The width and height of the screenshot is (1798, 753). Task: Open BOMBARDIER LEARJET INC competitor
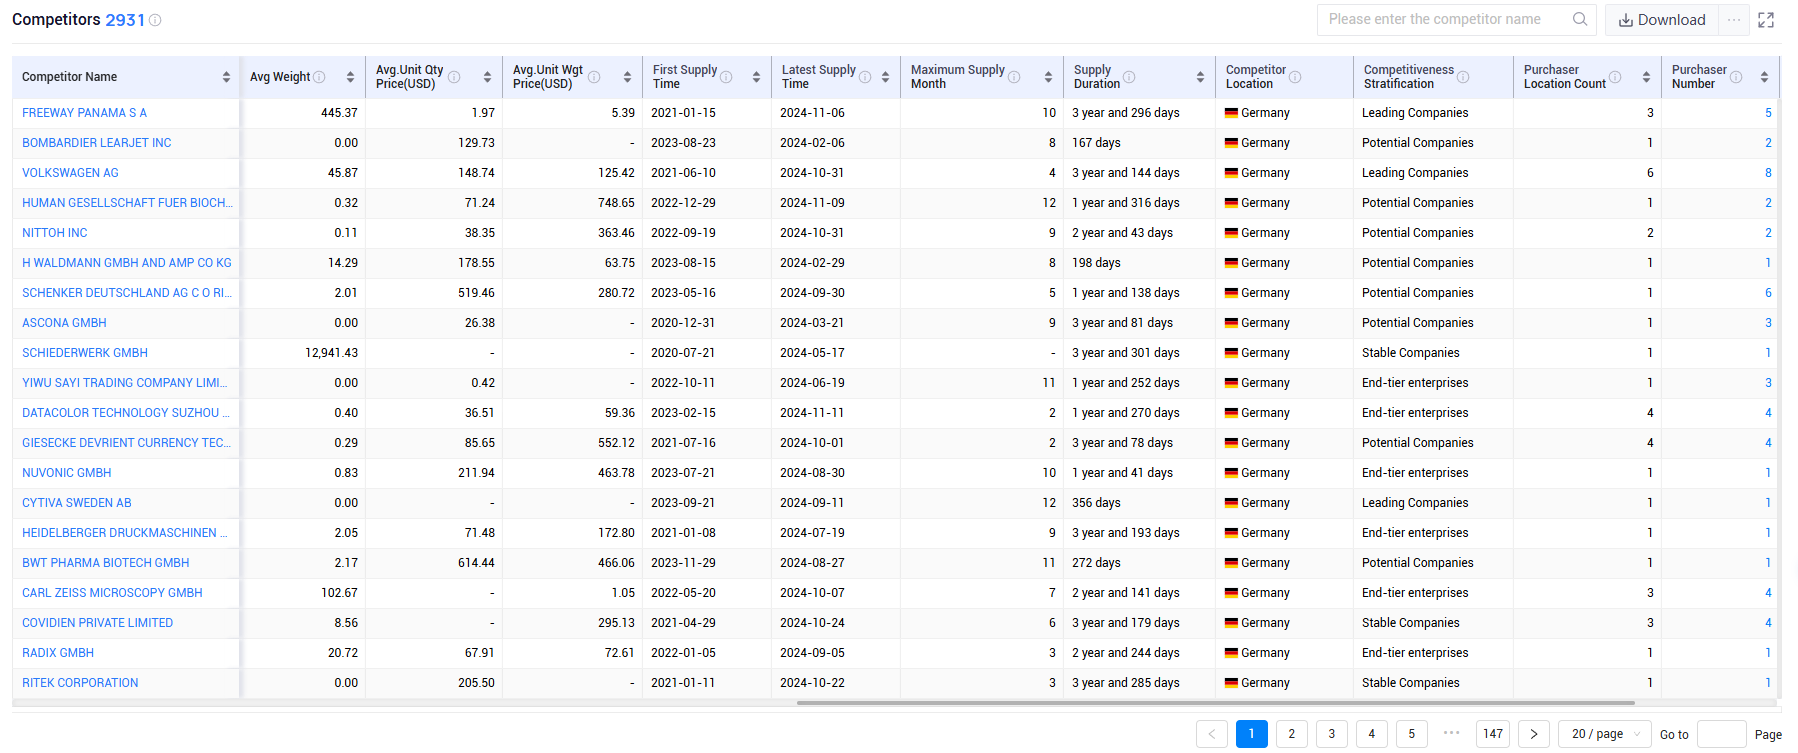pos(96,143)
